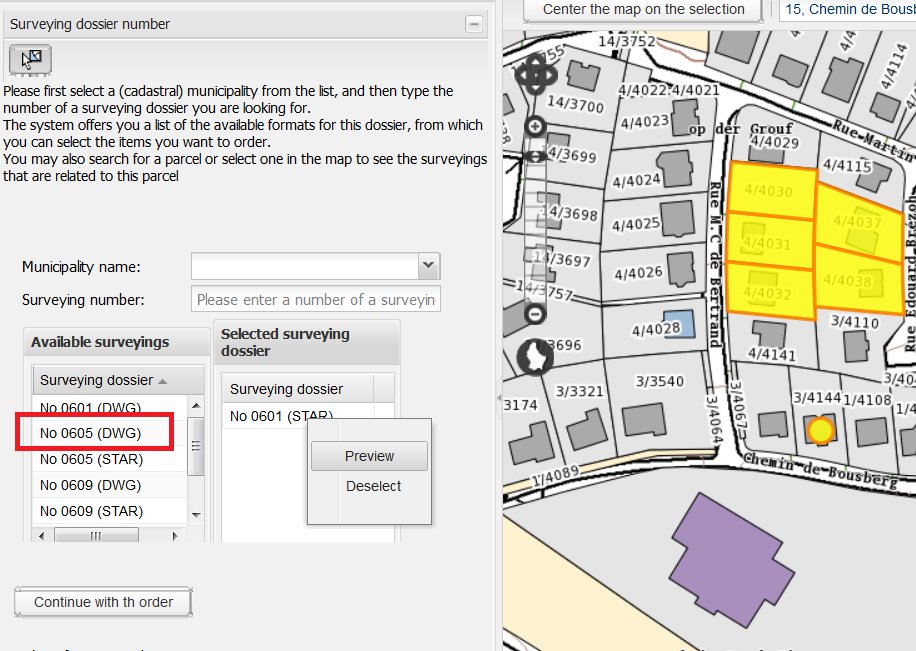
Task: Zoom out using the map minus button
Action: coord(535,314)
